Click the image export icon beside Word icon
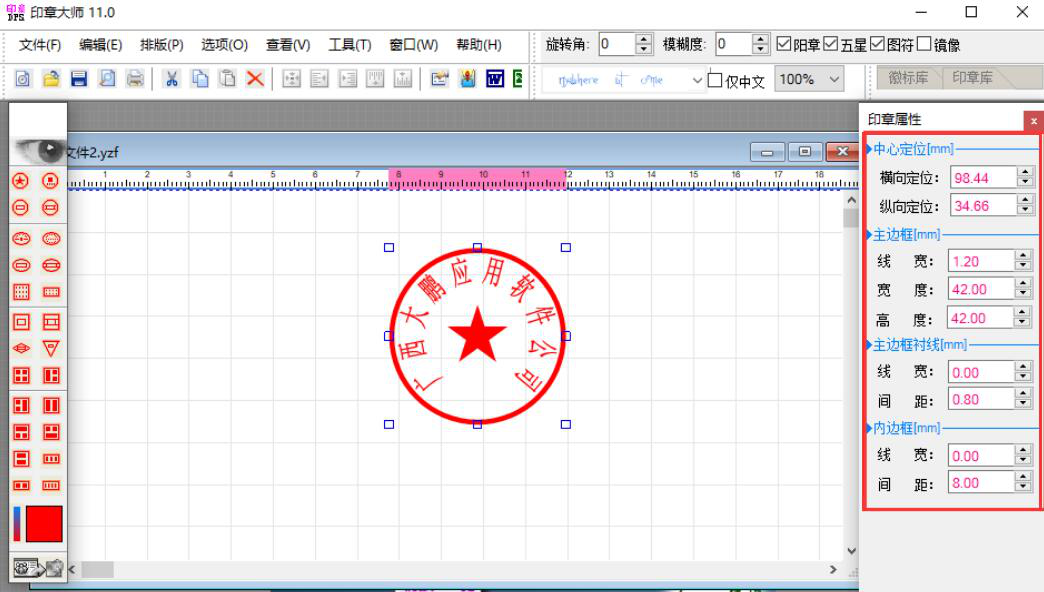1044x592 pixels. (468, 79)
